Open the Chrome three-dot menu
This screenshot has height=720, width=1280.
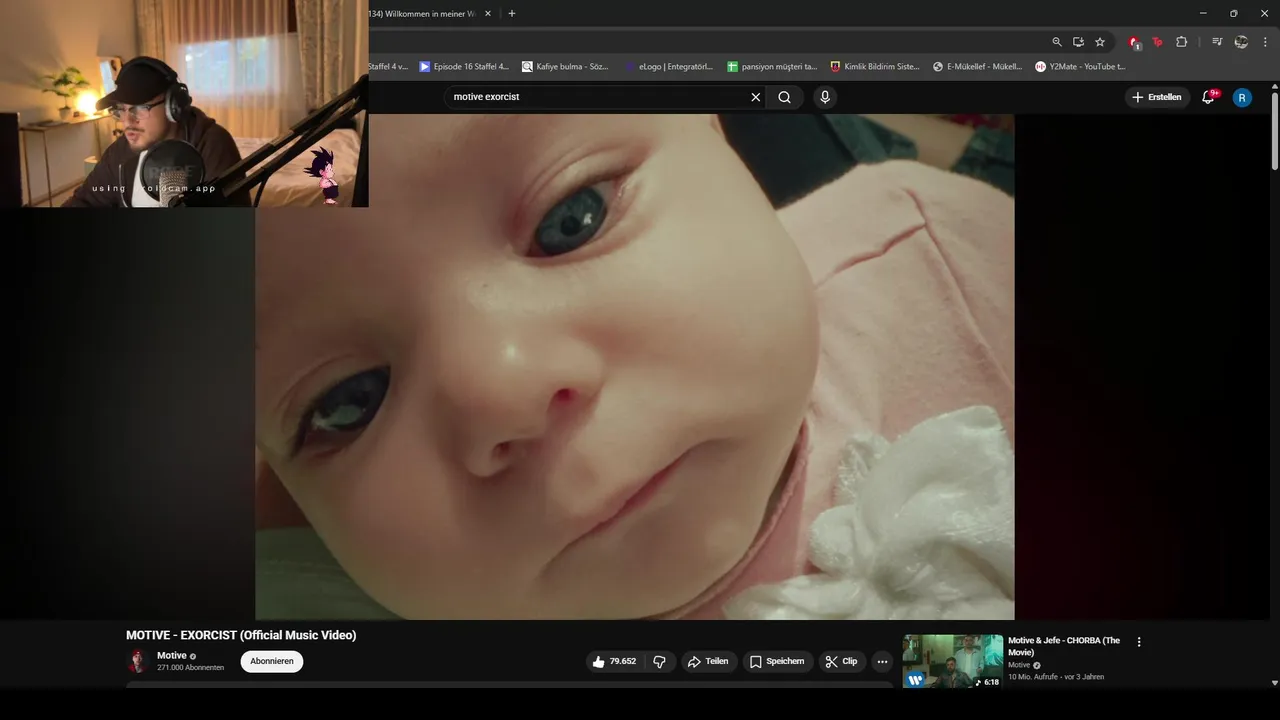[1265, 42]
